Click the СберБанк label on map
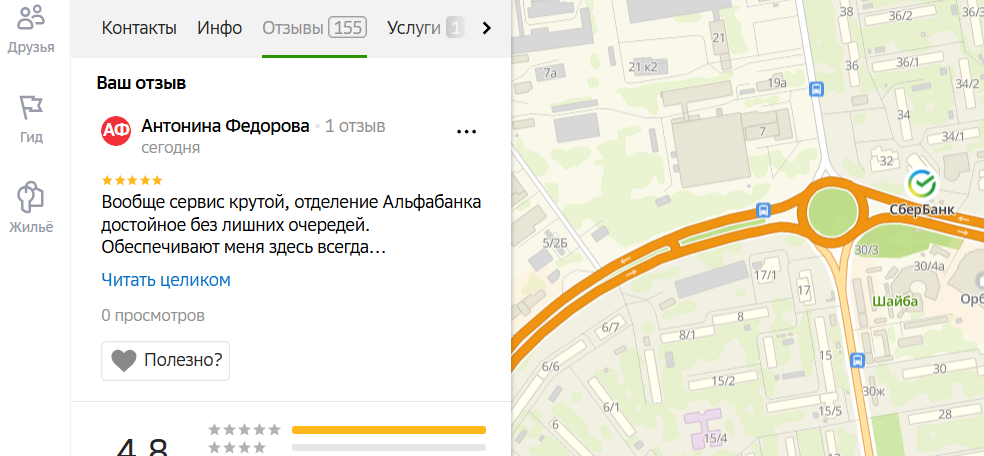The width and height of the screenshot is (984, 456). pos(921,210)
